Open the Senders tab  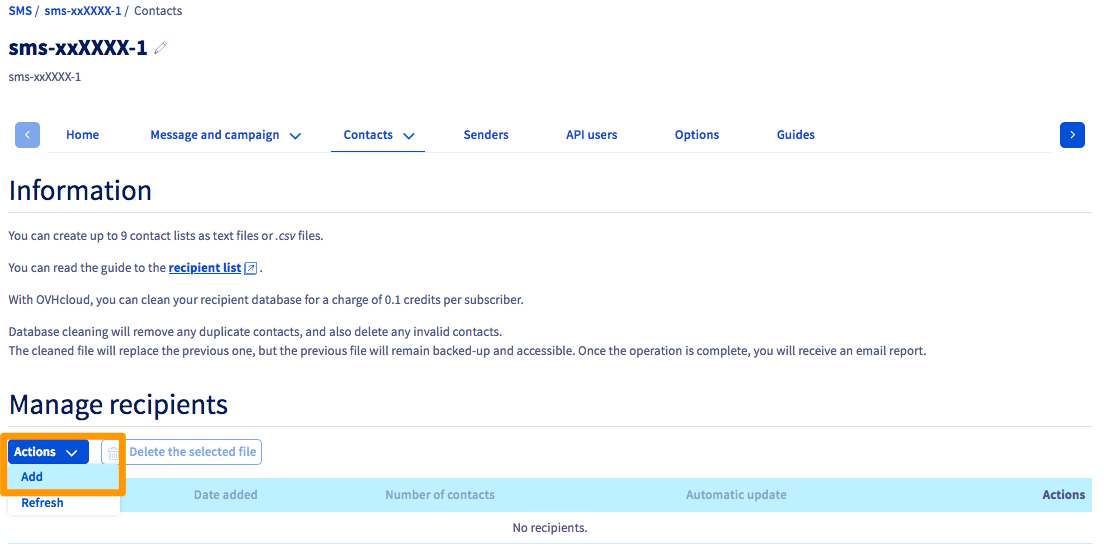pyautogui.click(x=486, y=135)
